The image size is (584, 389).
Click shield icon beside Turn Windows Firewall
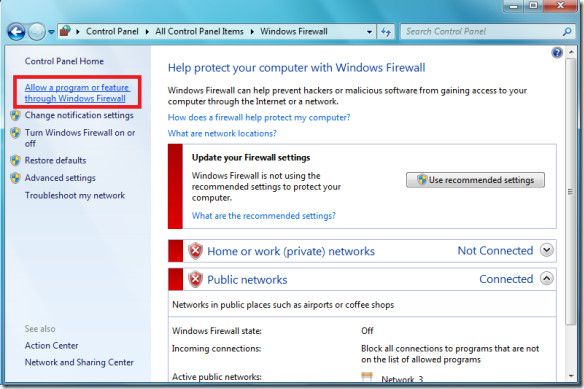(x=15, y=133)
